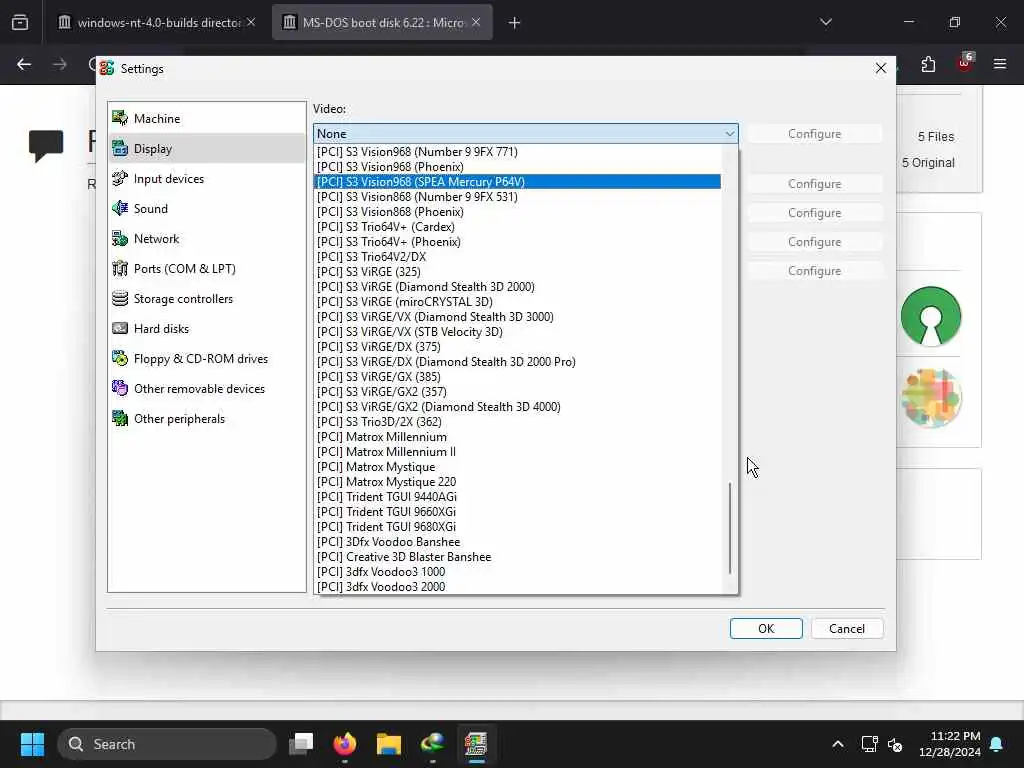The height and width of the screenshot is (768, 1024).
Task: Open the browser hamburger menu
Action: coord(1000,64)
